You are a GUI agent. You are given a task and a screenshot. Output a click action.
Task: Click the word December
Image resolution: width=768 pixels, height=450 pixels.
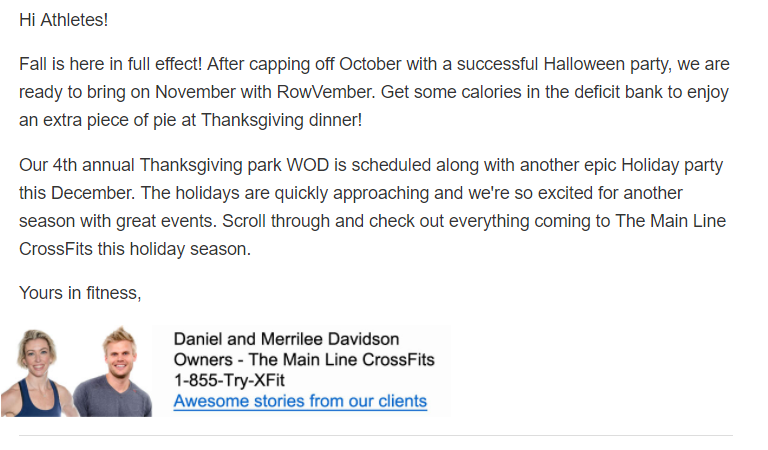click(x=93, y=193)
